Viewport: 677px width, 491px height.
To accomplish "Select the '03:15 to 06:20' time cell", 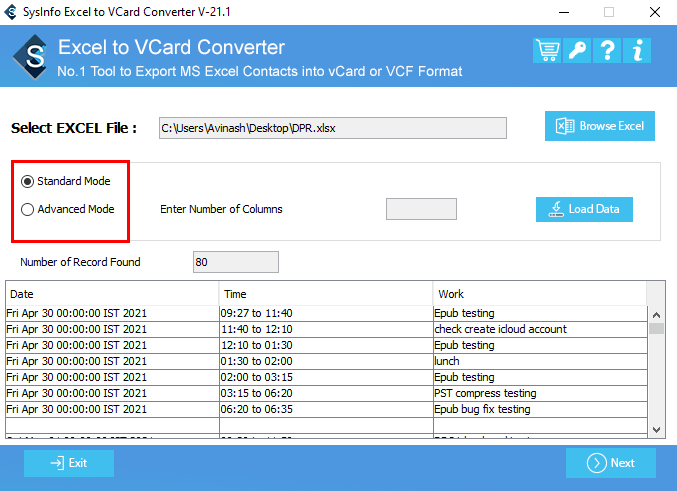I will (x=326, y=393).
